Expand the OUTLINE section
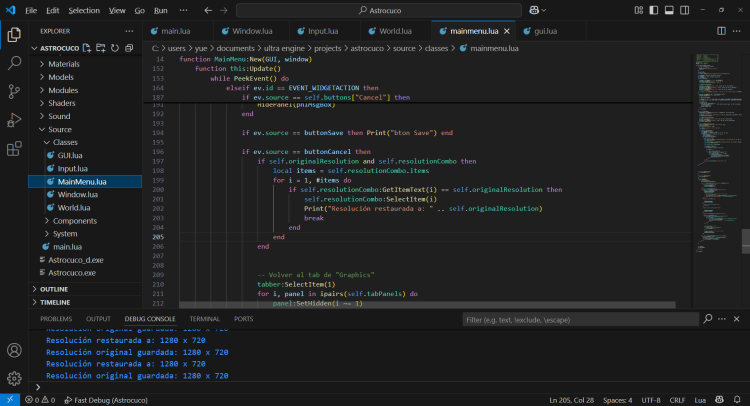 55,289
